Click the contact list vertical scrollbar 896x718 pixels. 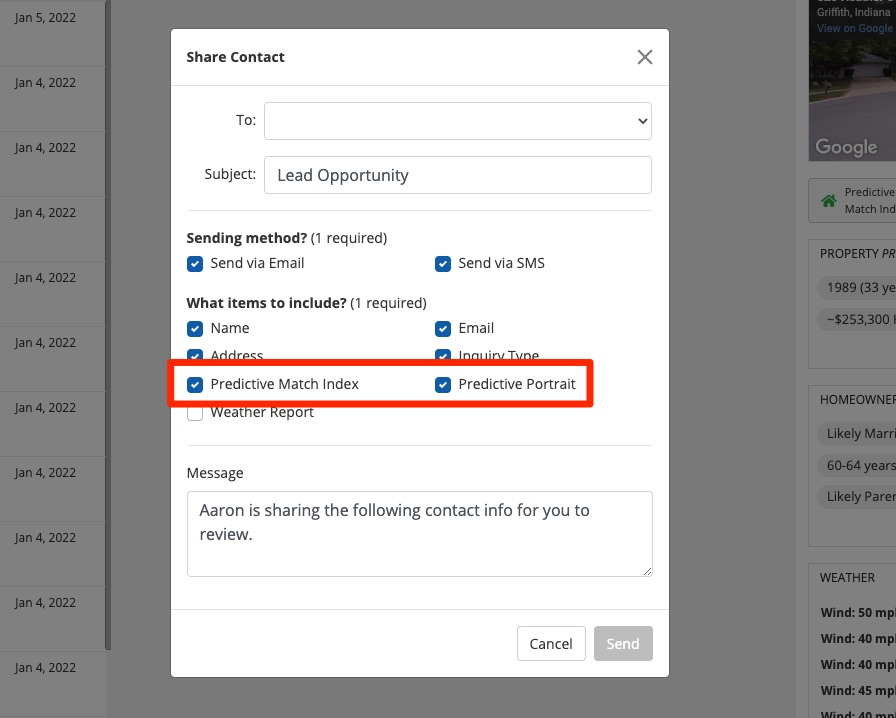pyautogui.click(x=108, y=300)
